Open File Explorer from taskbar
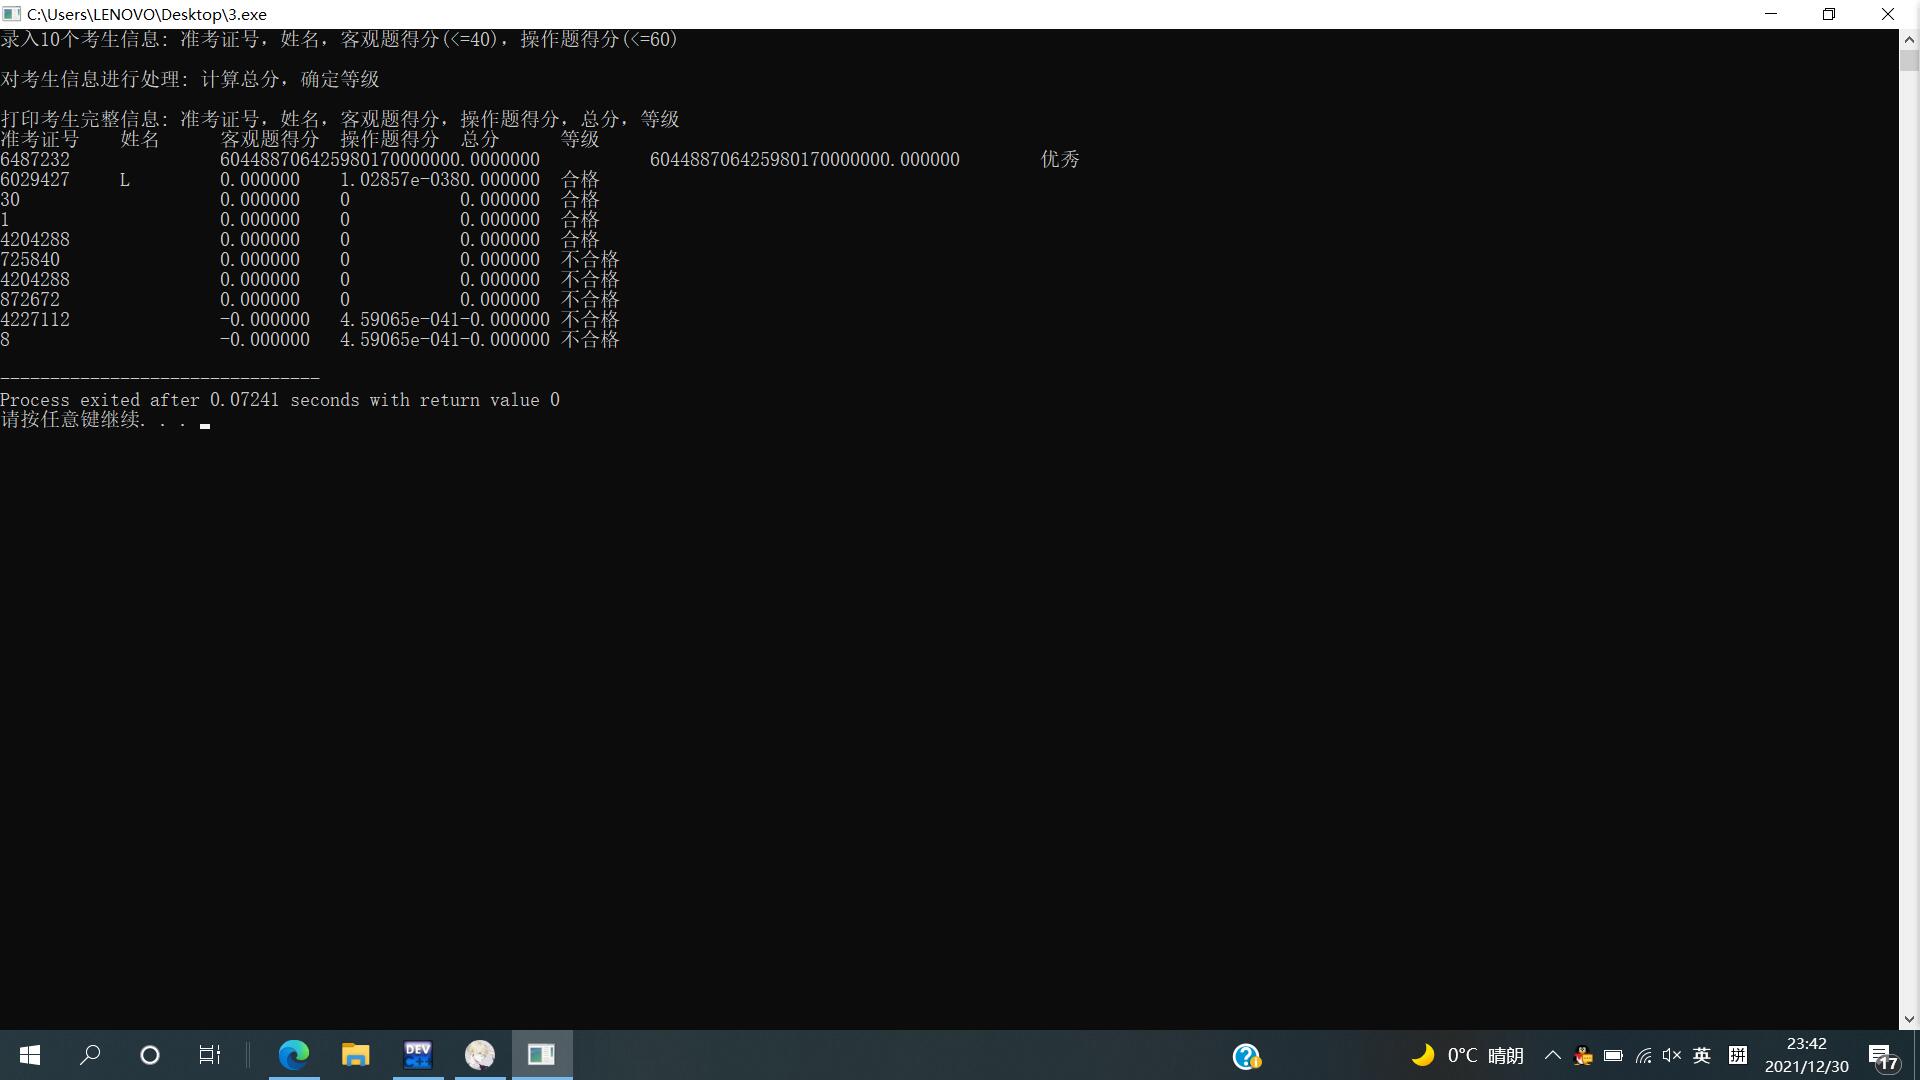The height and width of the screenshot is (1080, 1920). (x=355, y=1055)
